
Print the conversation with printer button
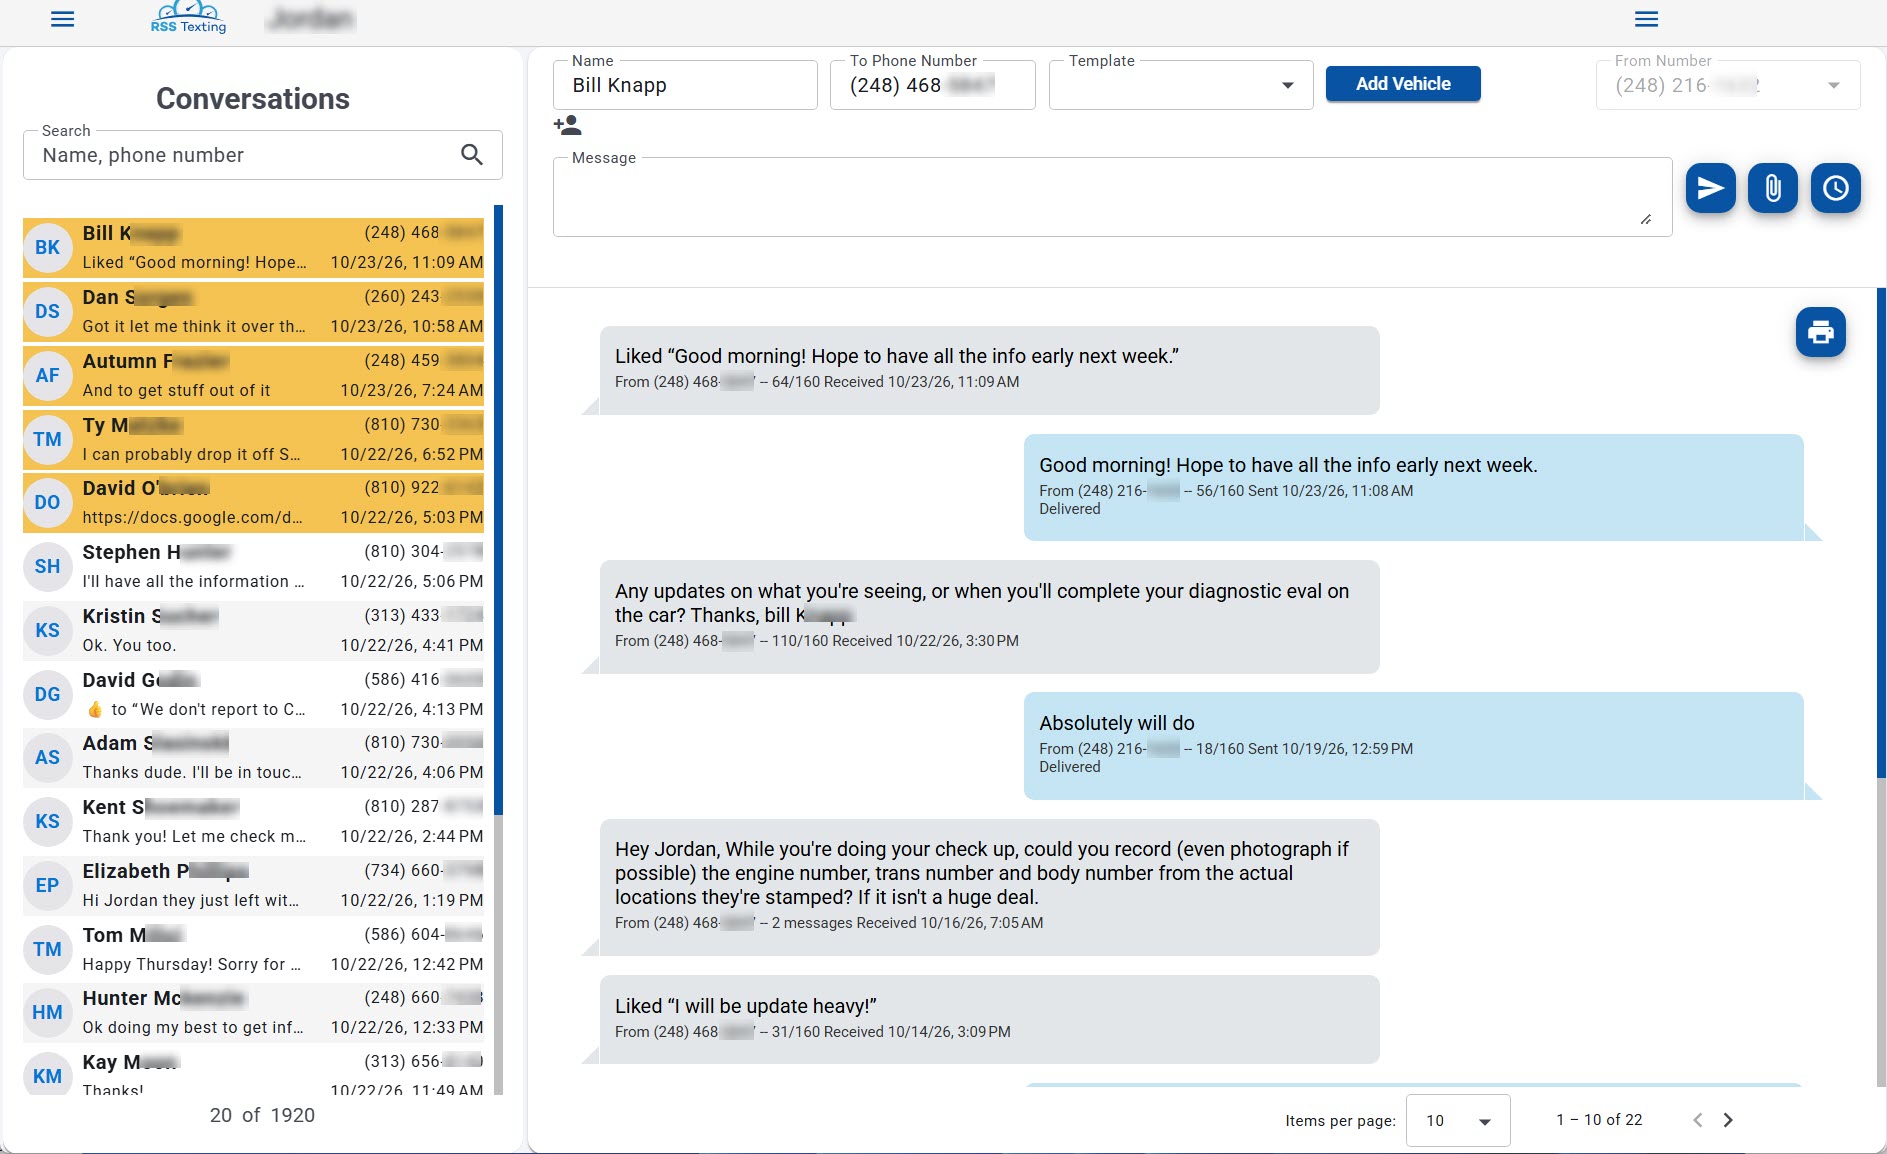(1820, 332)
